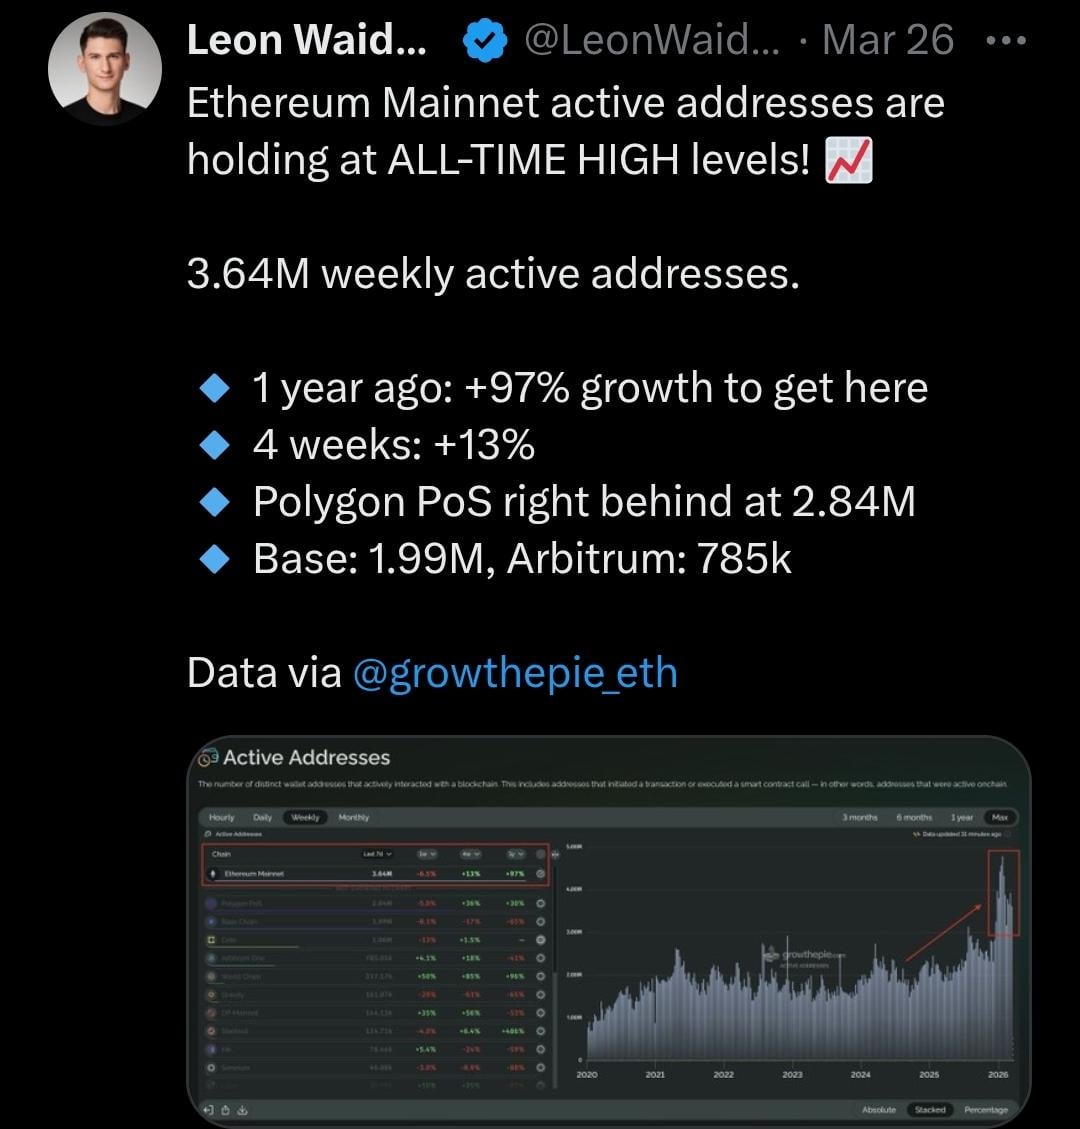Click the embed icon at chart's bottom-left
This screenshot has width=1080, height=1129.
coord(208,1110)
